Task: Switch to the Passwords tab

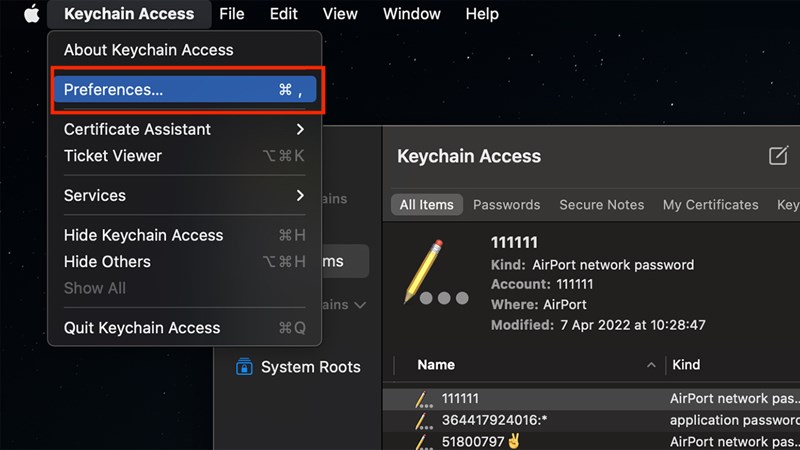Action: pos(506,205)
